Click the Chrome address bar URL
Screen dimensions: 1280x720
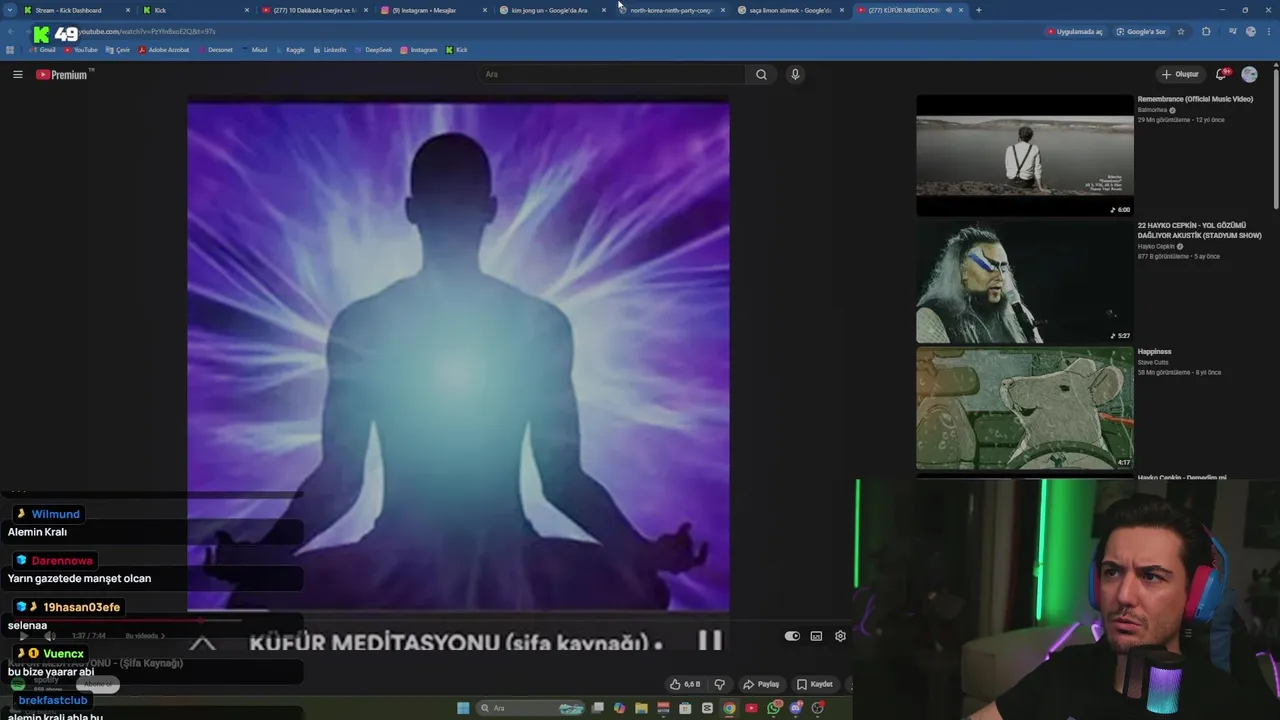tap(148, 31)
